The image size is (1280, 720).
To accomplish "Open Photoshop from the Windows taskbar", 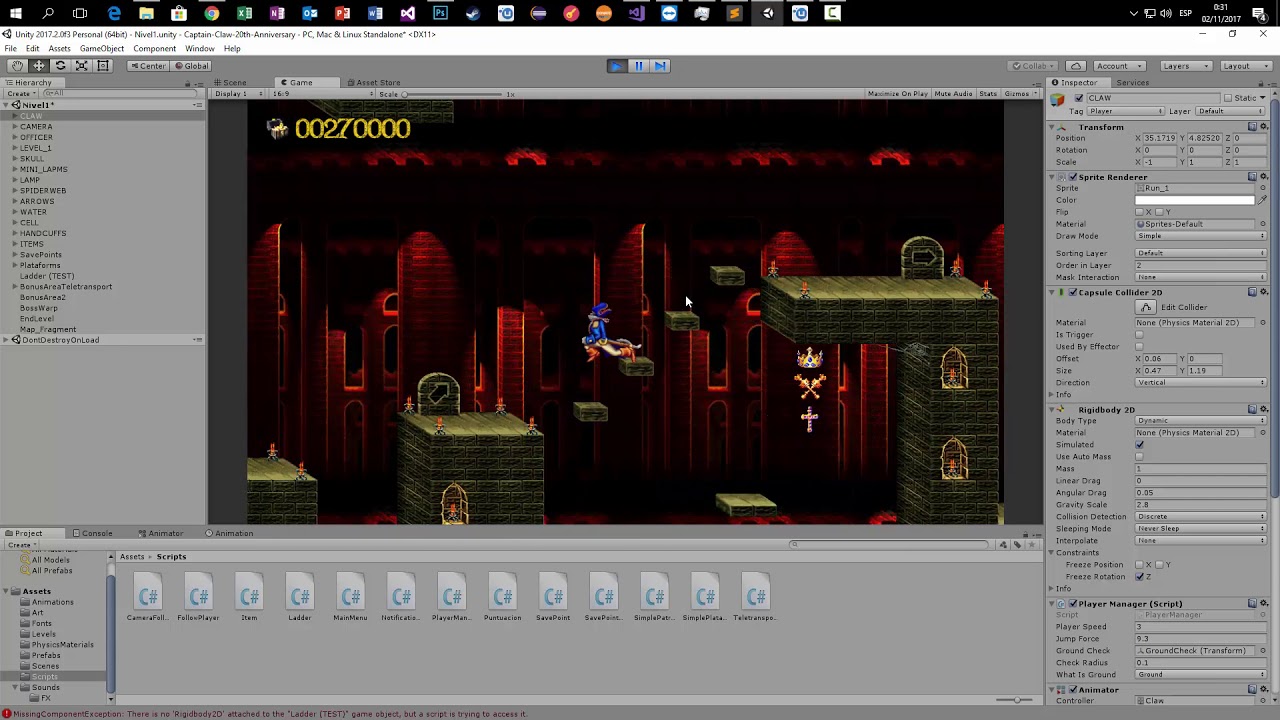I will point(440,13).
